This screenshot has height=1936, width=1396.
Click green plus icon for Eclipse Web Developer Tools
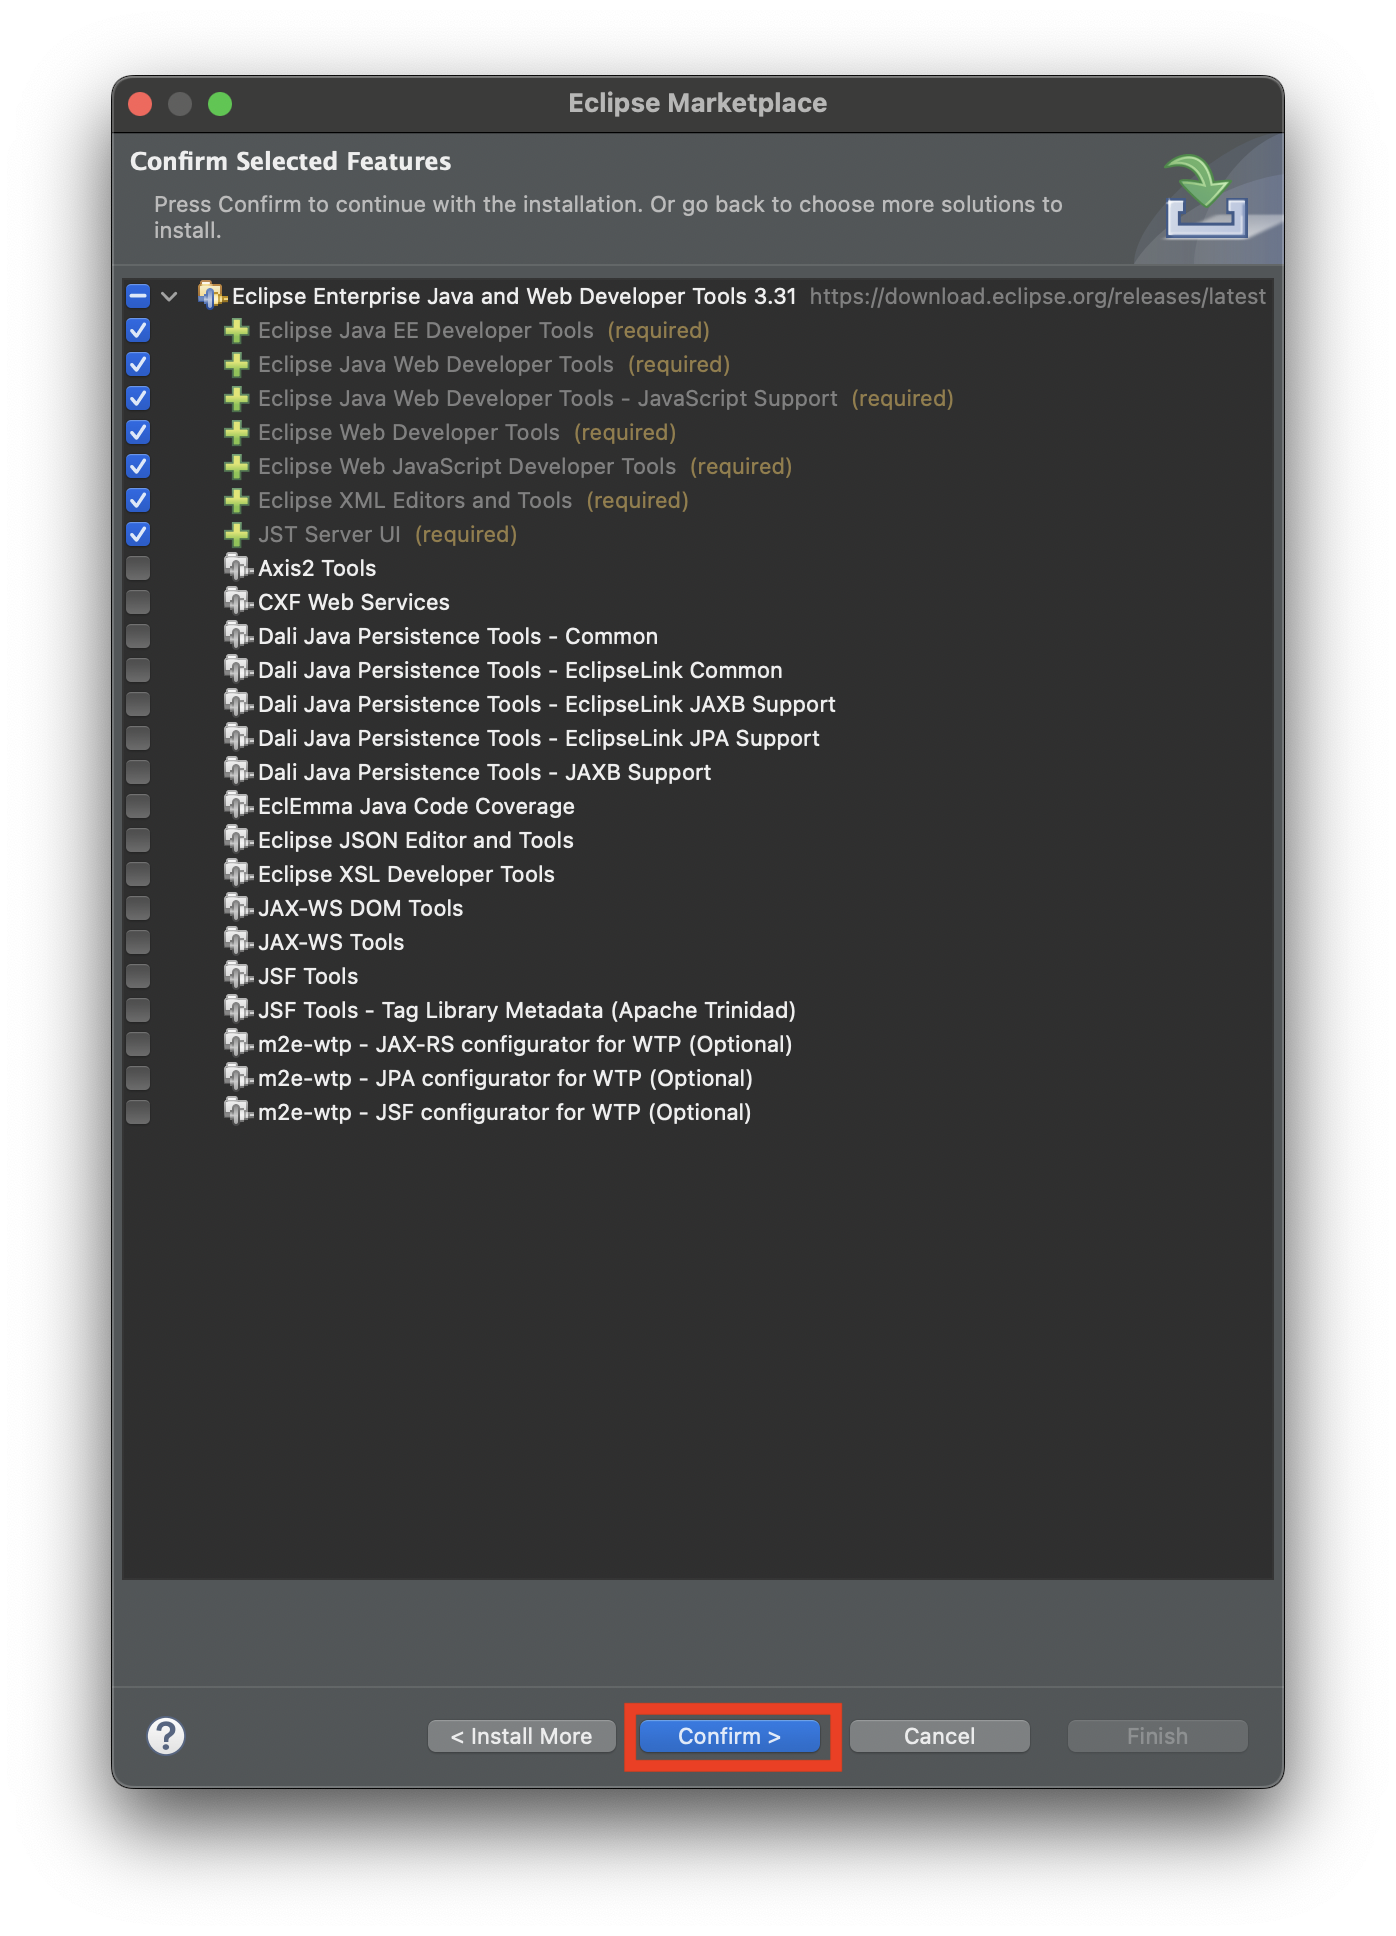pyautogui.click(x=237, y=432)
